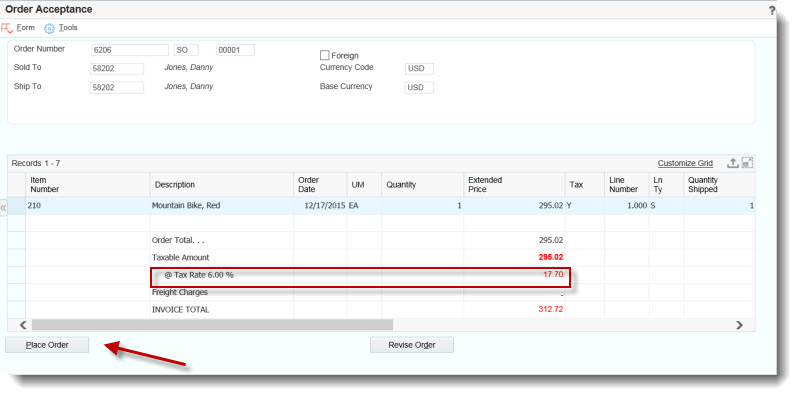Click the horizontal scrollbar right arrow

(x=739, y=325)
